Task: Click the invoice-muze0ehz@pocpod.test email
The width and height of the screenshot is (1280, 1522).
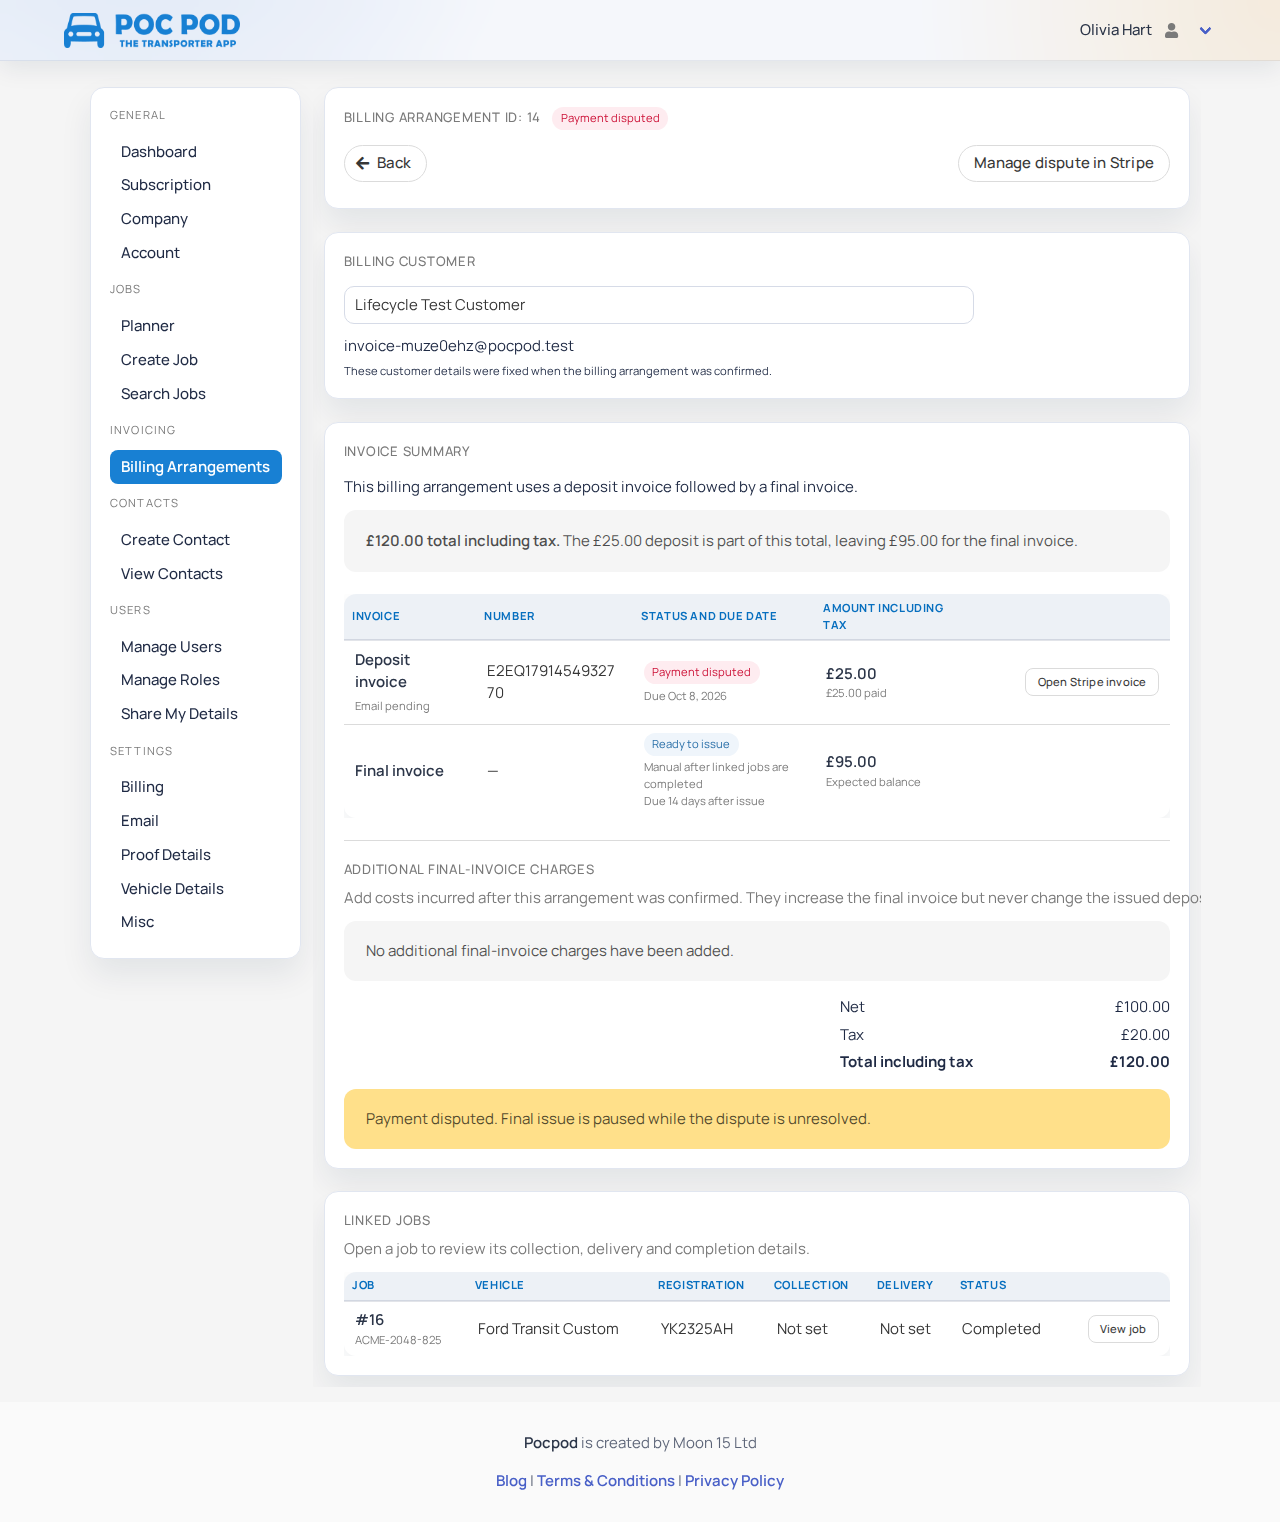Action: [x=459, y=346]
